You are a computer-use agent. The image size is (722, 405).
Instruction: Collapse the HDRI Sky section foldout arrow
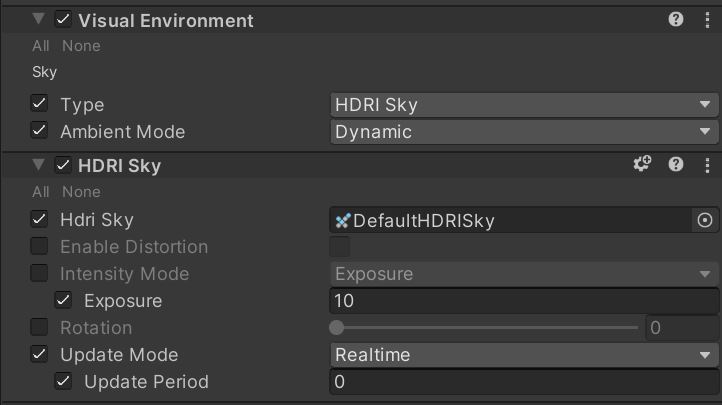[39, 164]
